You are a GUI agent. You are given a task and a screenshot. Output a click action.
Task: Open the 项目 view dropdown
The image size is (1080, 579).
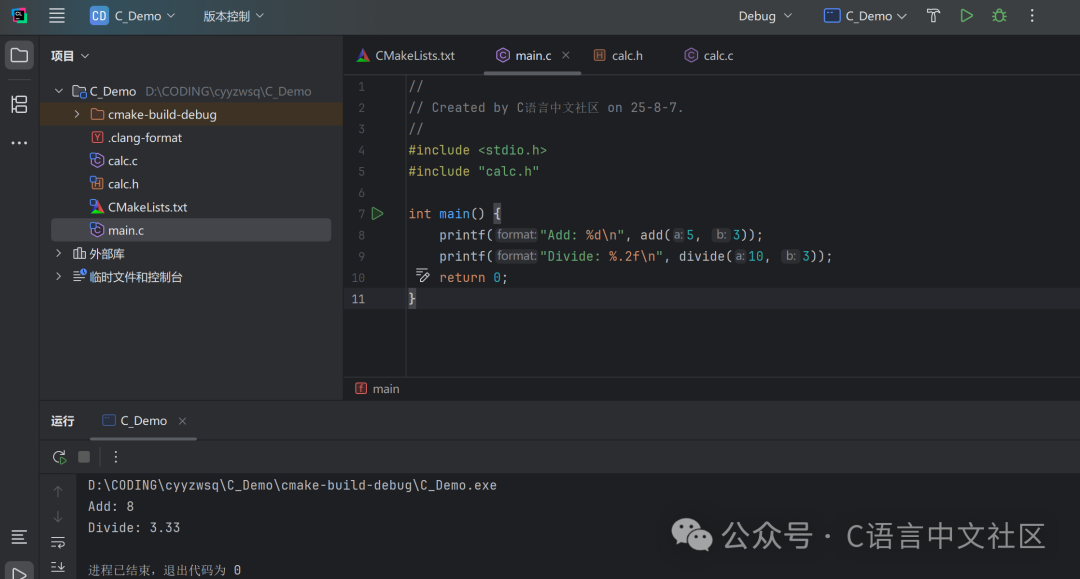point(70,56)
